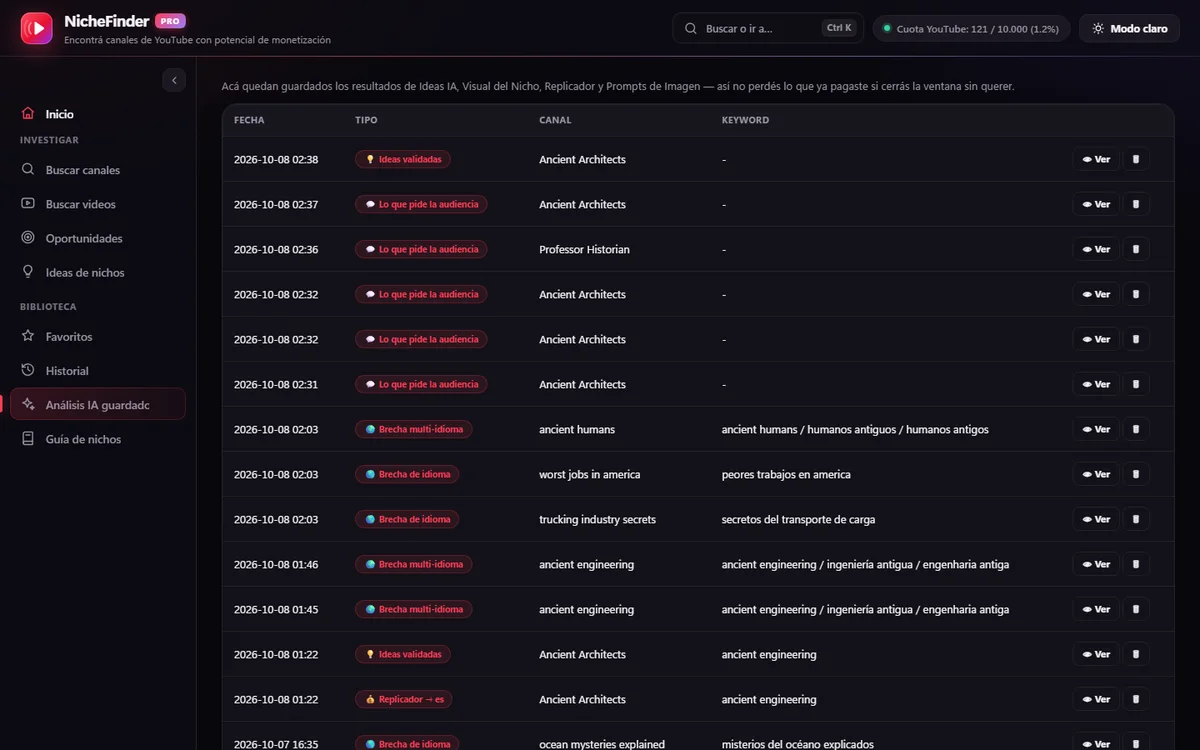Open Buscar videos from the sidebar

tap(98, 204)
